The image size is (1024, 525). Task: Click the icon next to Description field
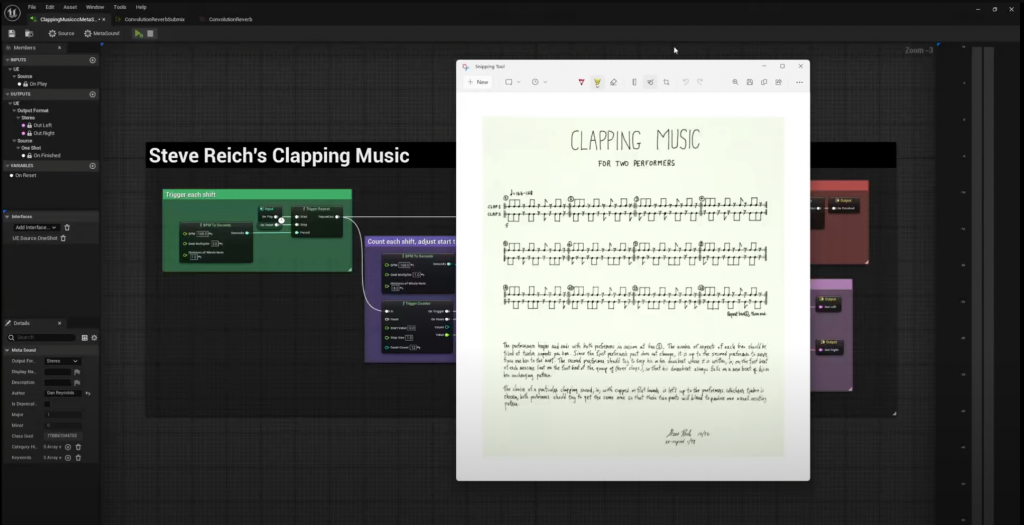[77, 383]
